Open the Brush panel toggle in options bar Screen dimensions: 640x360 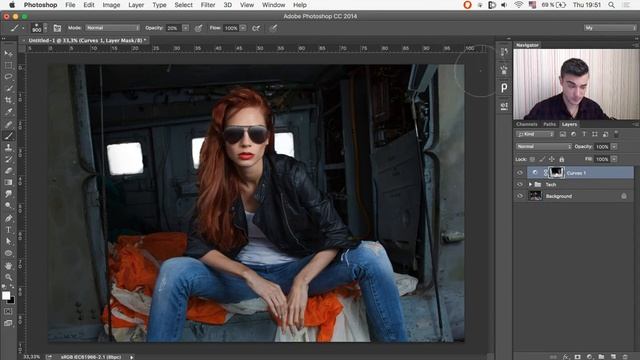coord(57,28)
